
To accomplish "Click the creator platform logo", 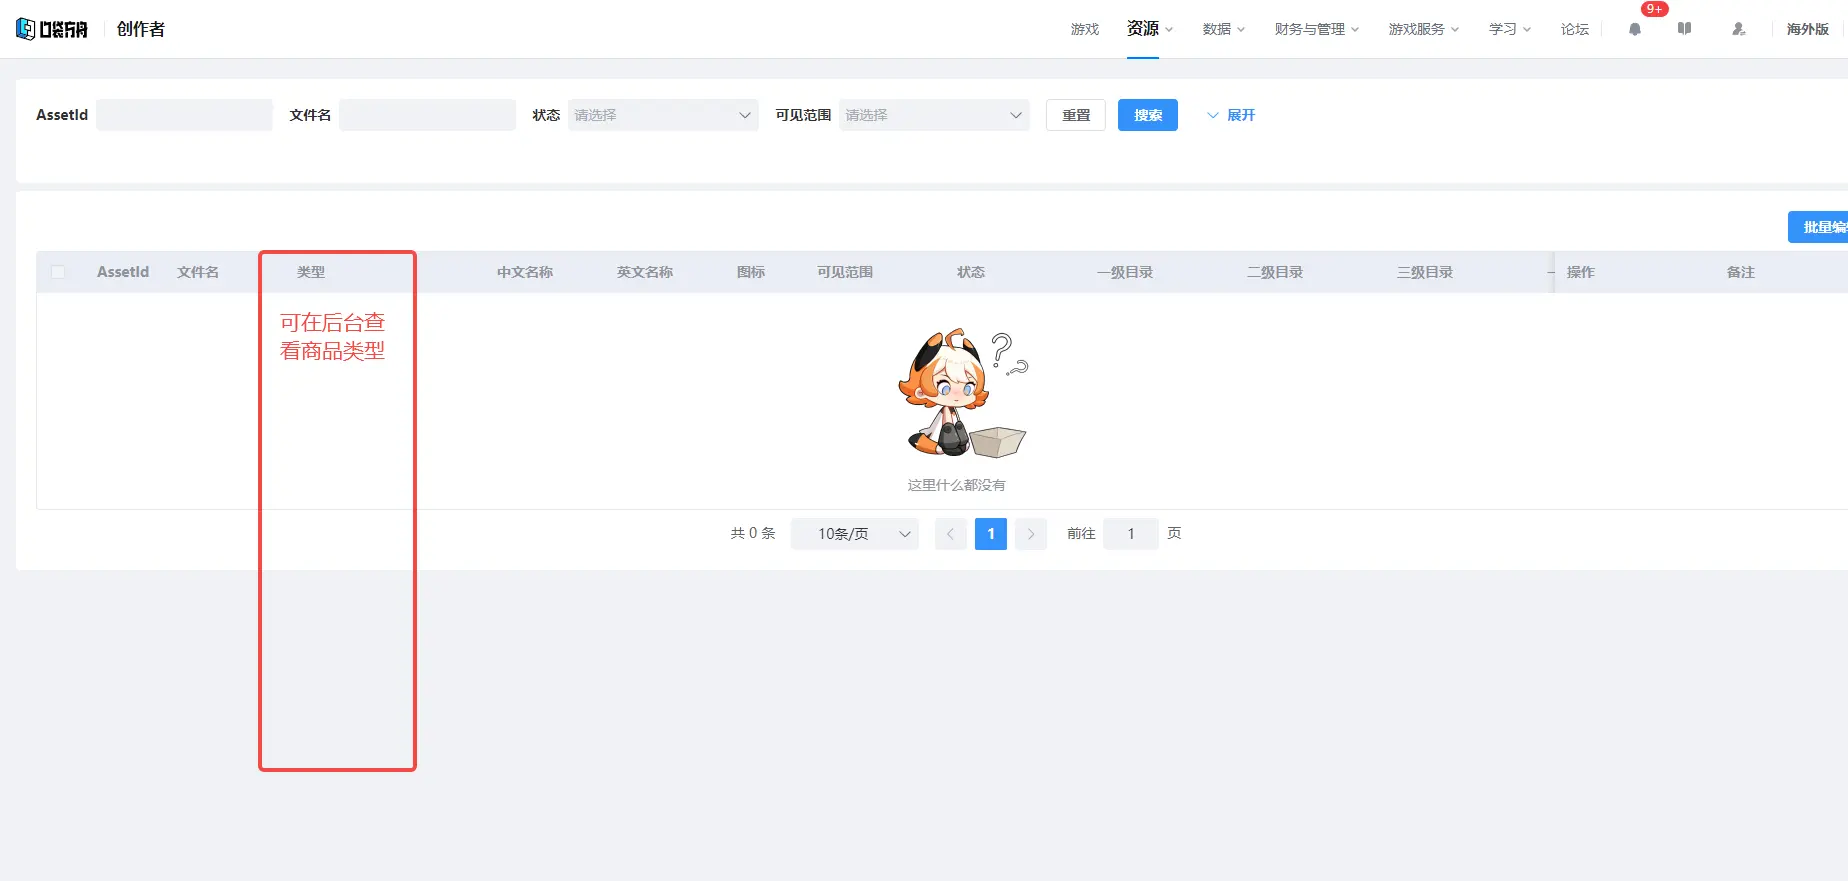I will [x=52, y=29].
